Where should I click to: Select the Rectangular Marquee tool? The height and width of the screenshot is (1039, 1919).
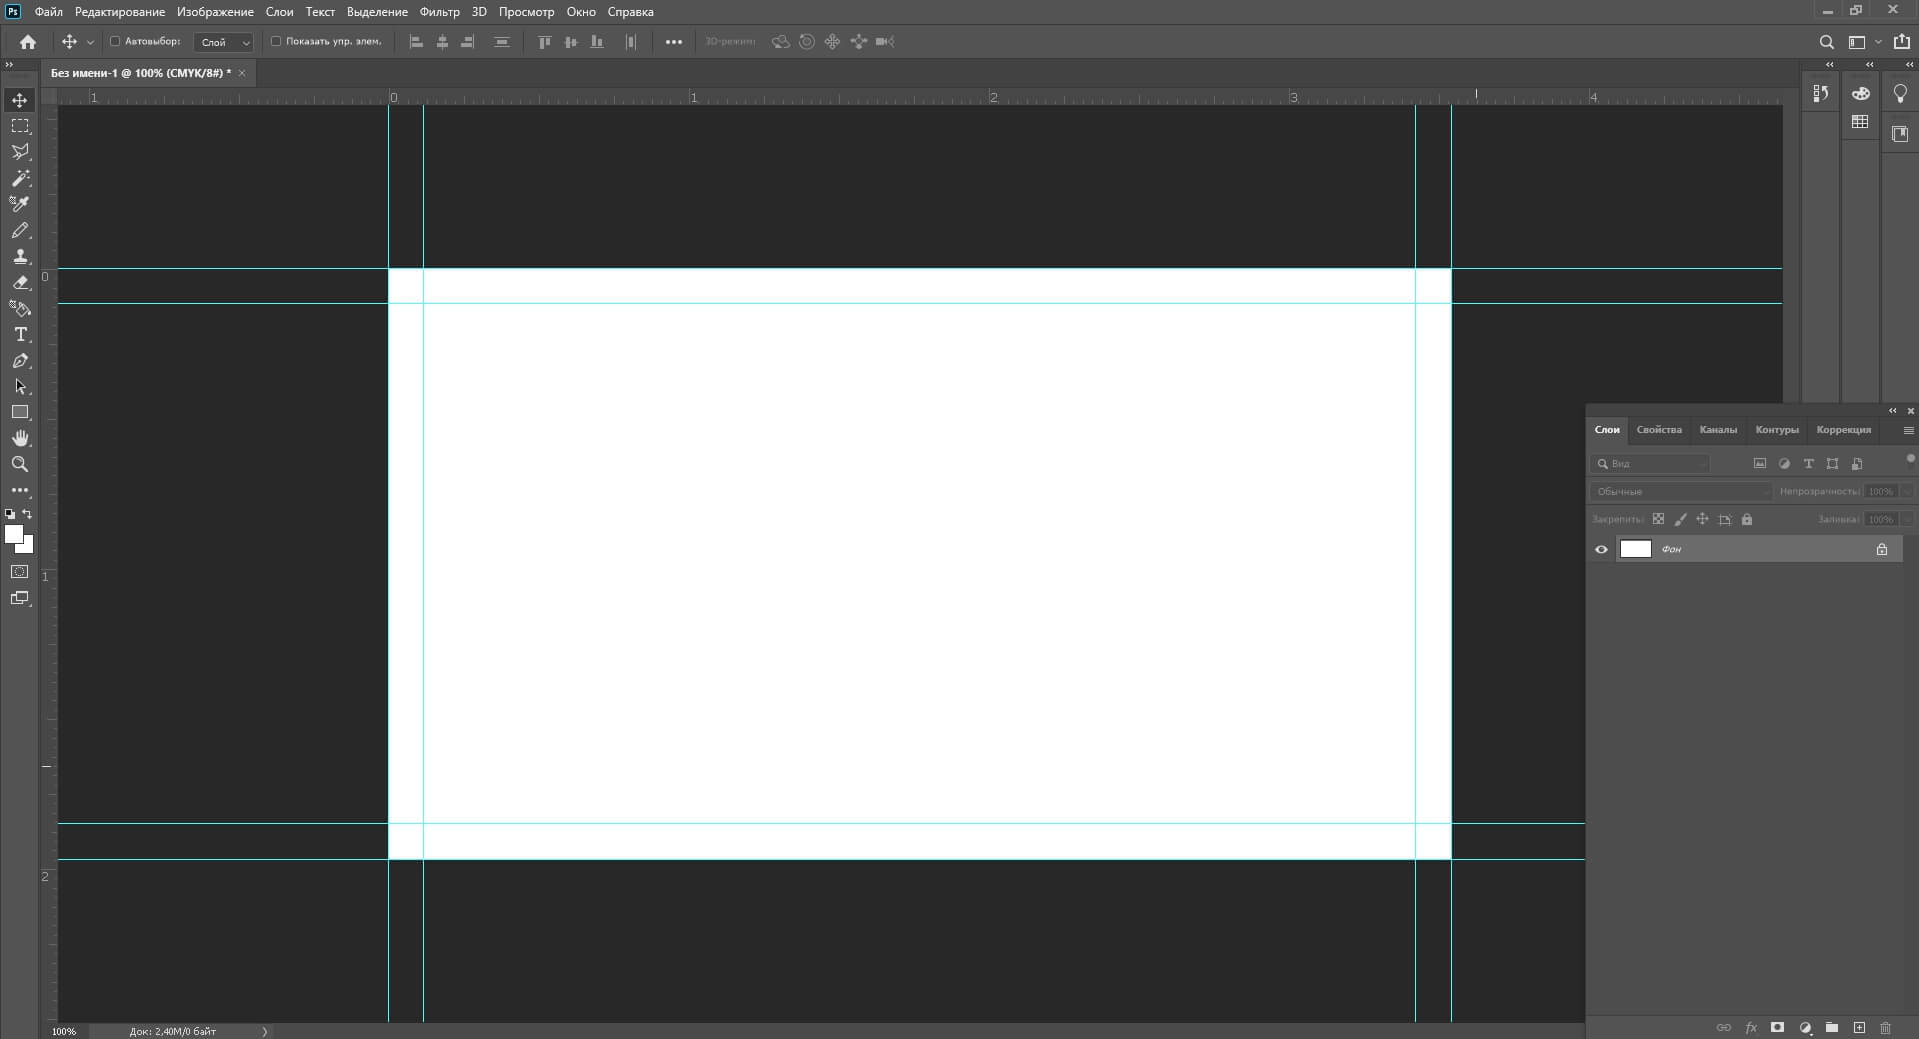point(20,126)
